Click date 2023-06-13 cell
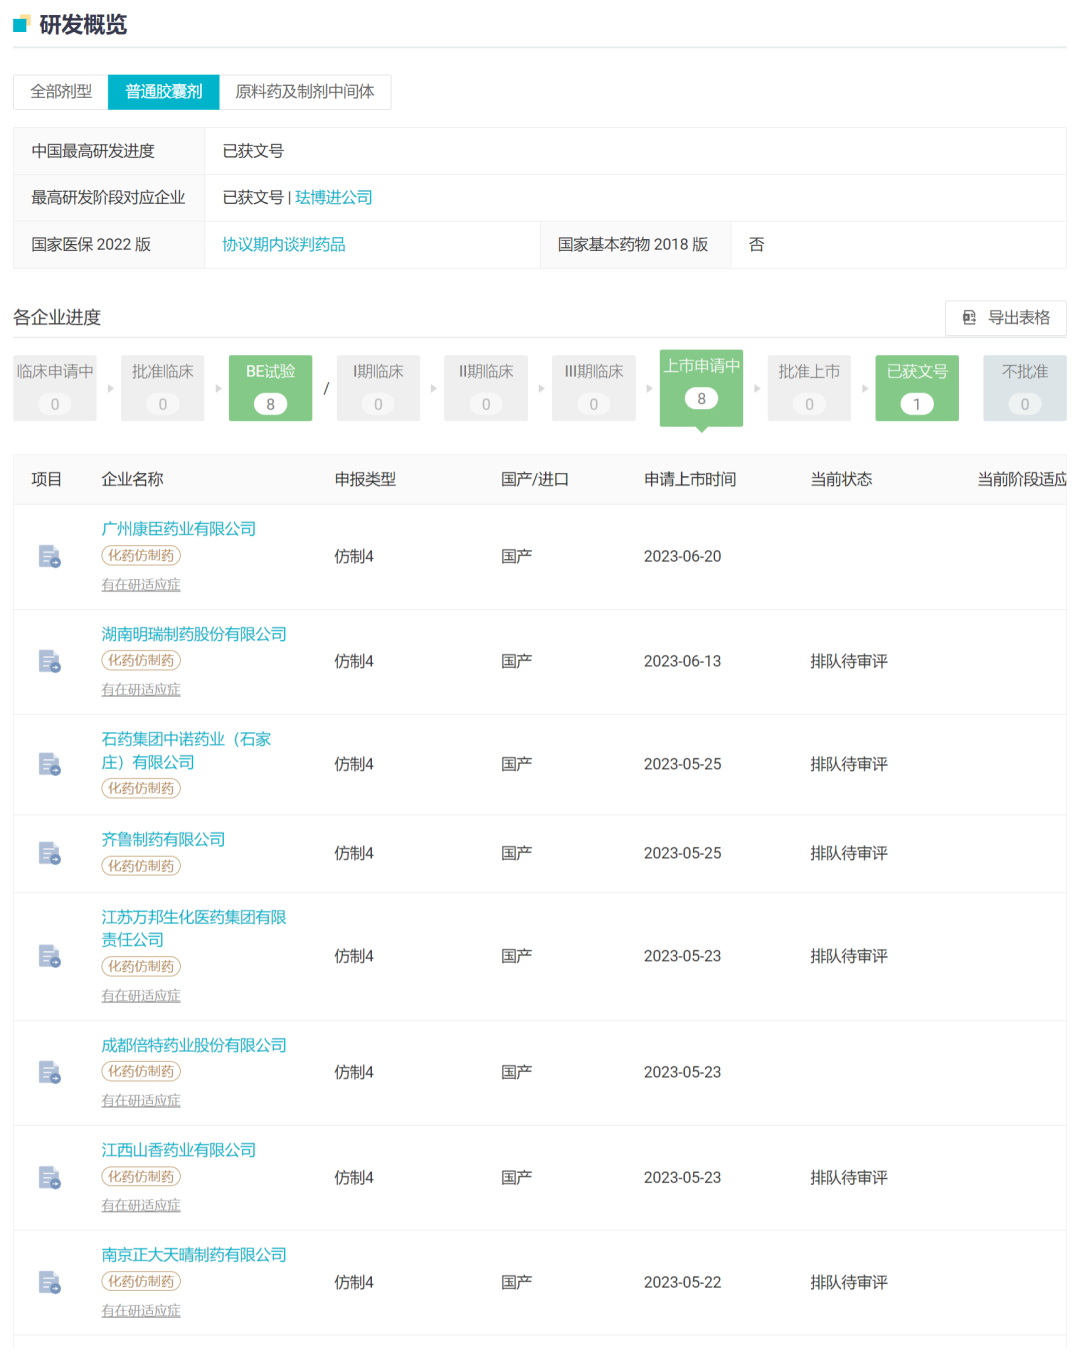The image size is (1080, 1360). pyautogui.click(x=682, y=661)
